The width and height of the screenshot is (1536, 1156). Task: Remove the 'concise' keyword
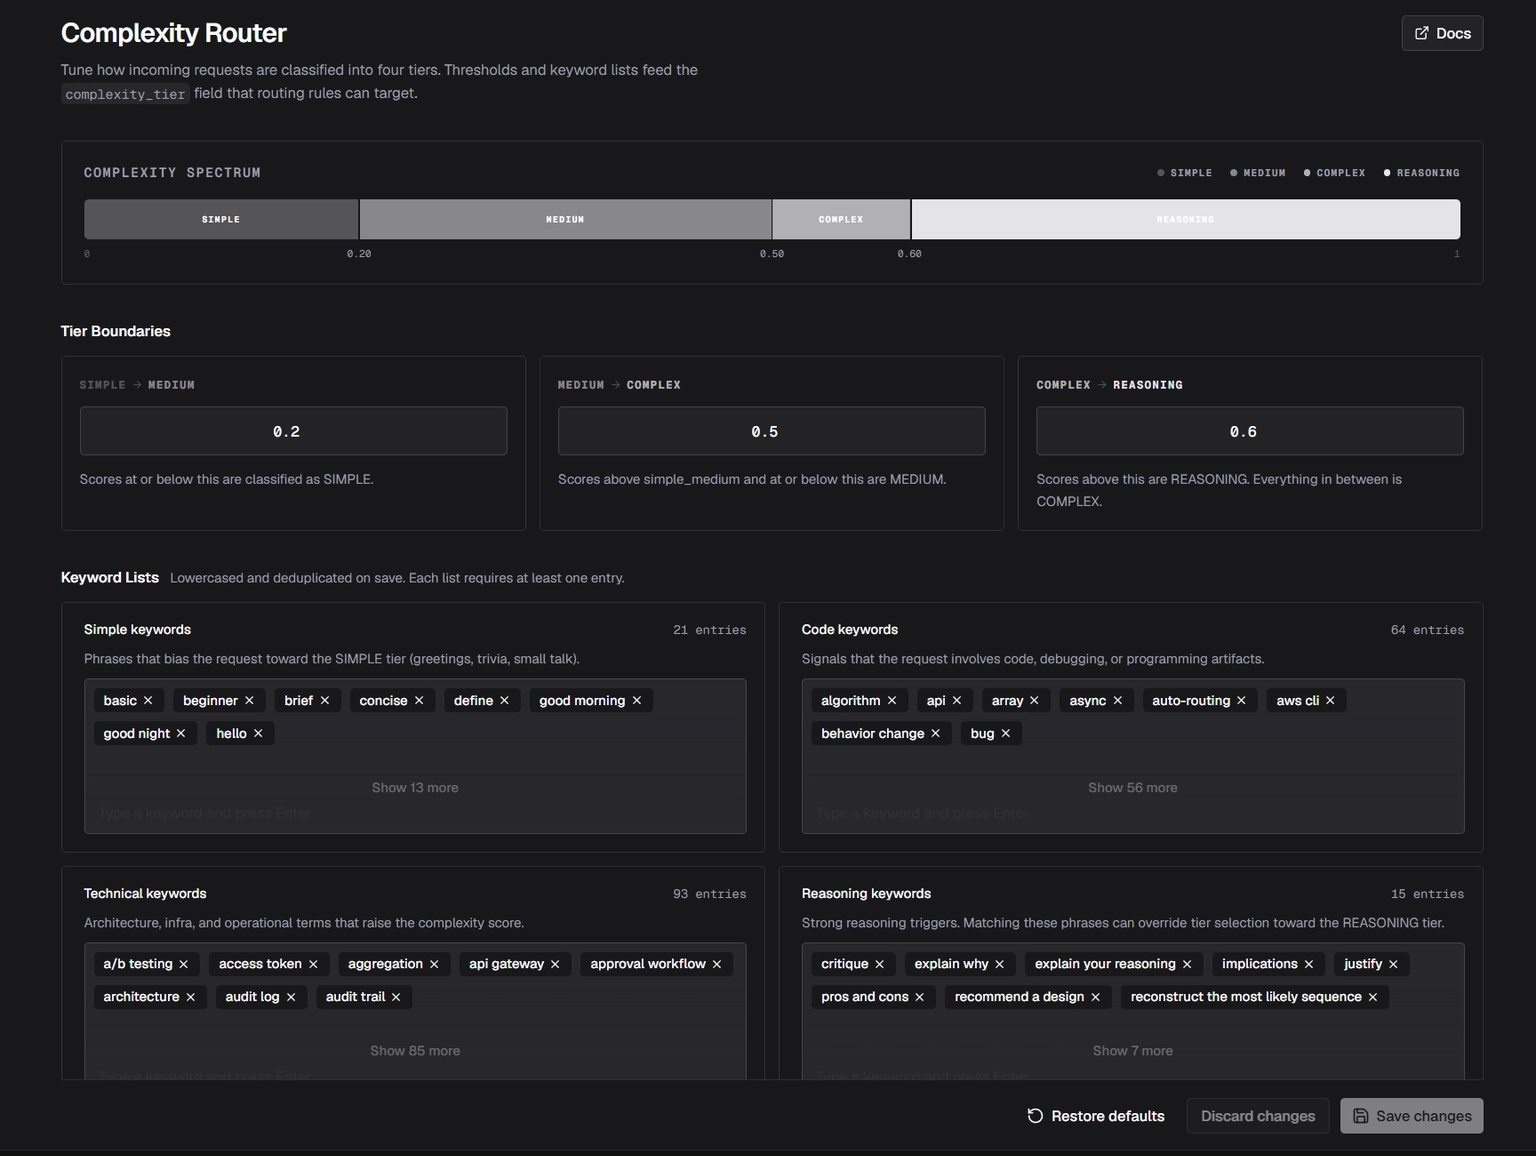pos(419,701)
